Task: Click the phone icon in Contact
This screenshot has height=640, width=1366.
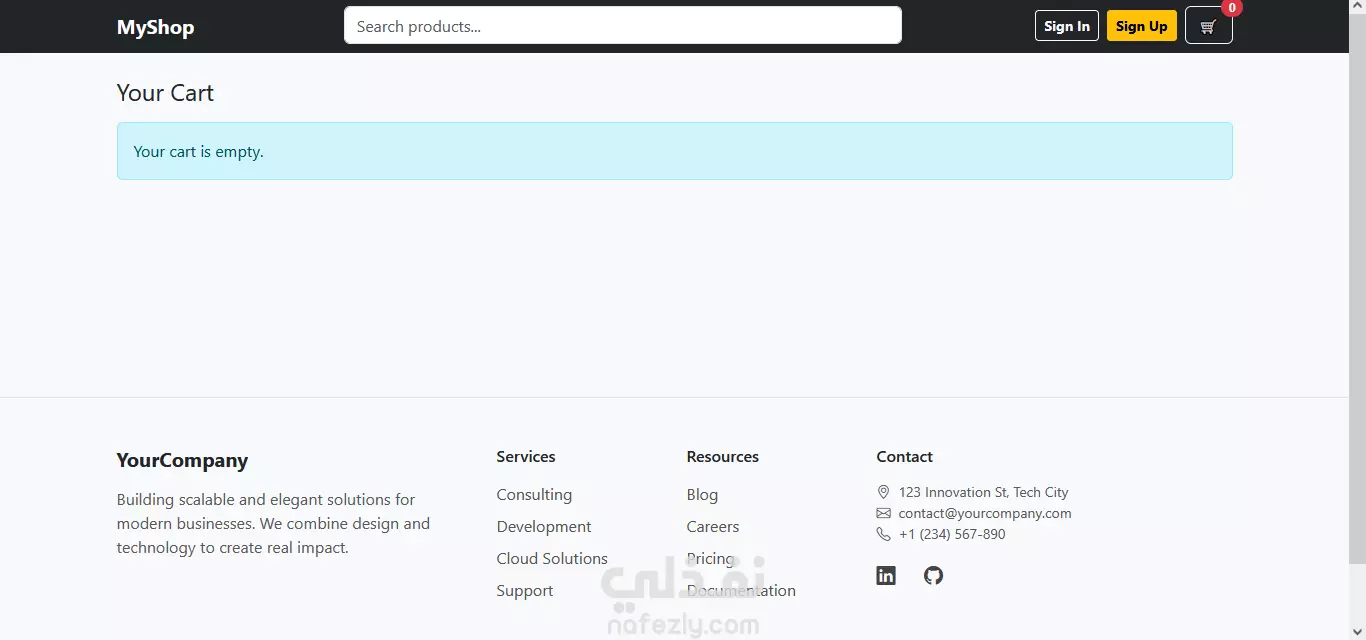Action: [883, 534]
